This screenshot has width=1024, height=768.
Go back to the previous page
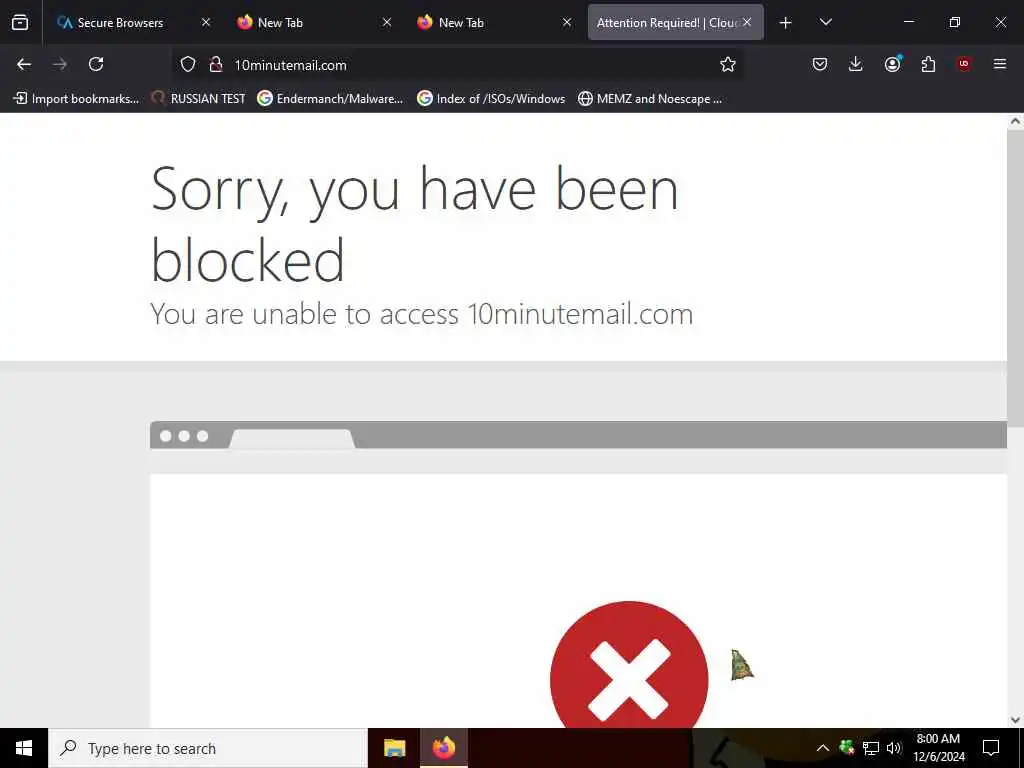(24, 64)
